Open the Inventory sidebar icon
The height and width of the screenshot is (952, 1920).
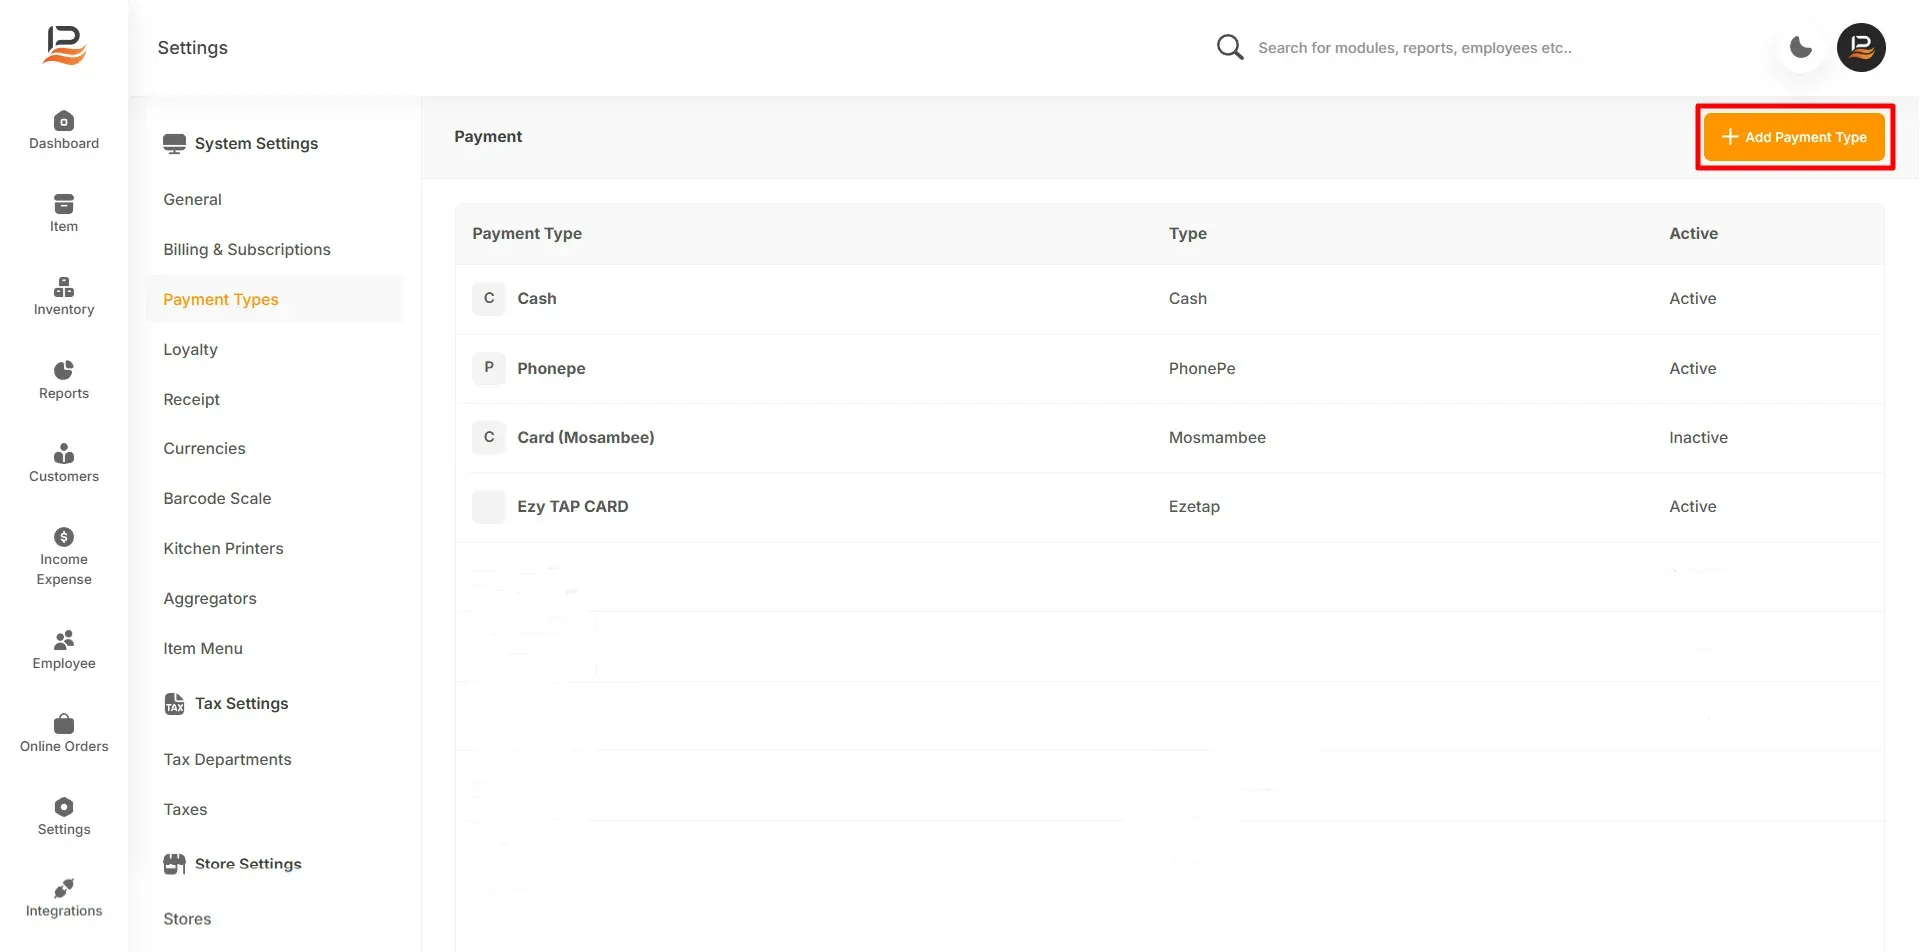[64, 287]
